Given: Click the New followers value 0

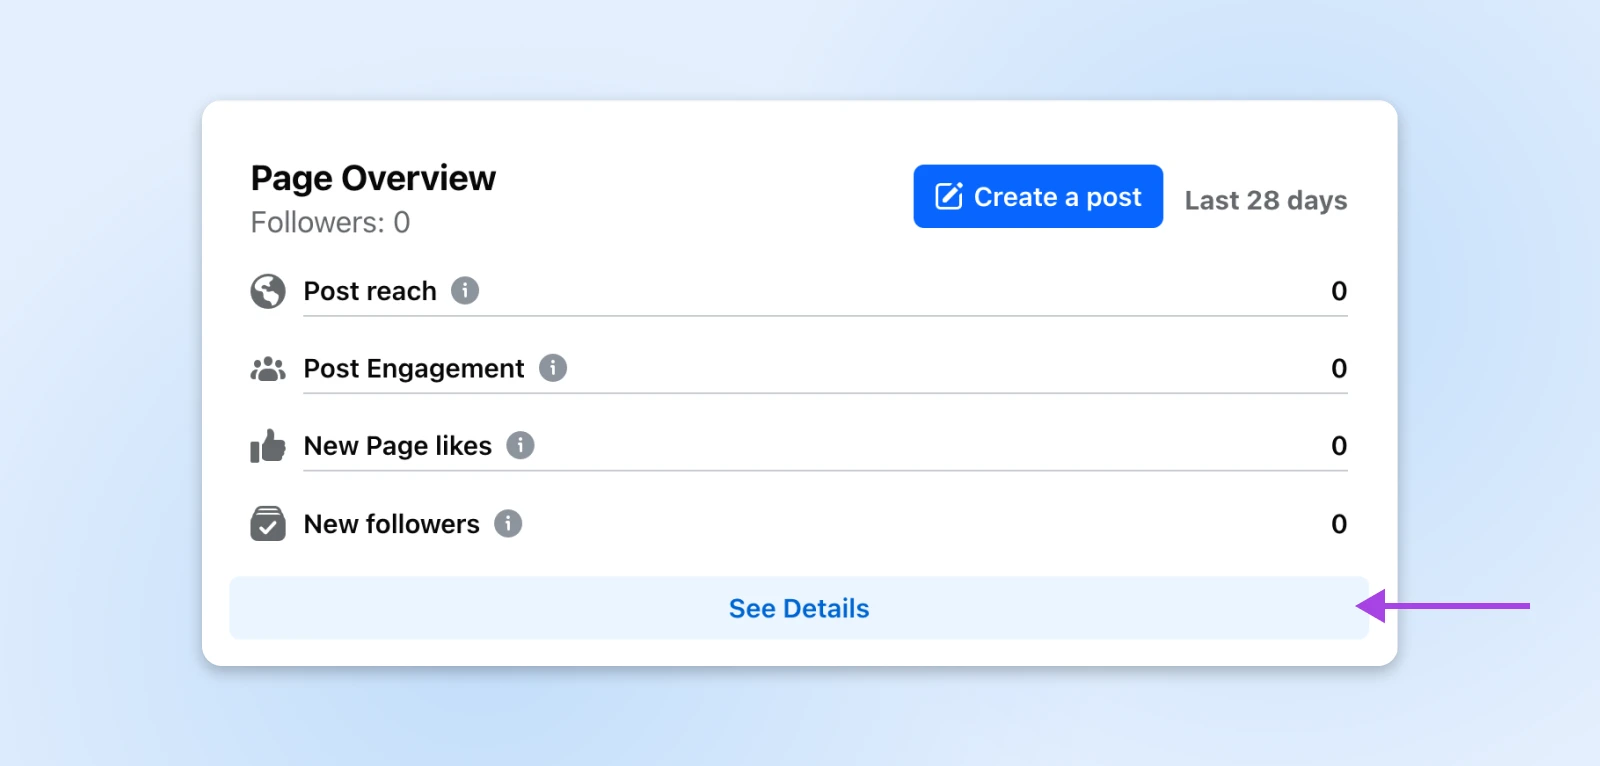Looking at the screenshot, I should (1339, 524).
